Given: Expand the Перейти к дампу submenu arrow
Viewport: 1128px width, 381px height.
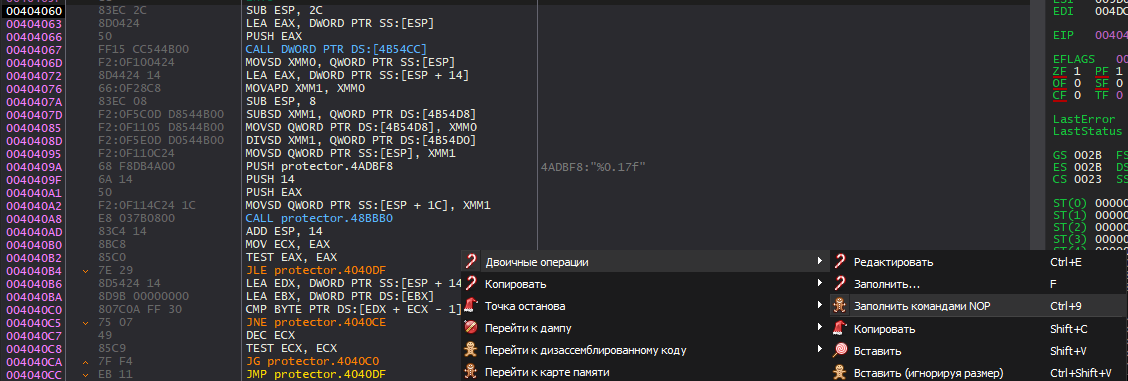Looking at the screenshot, I should pos(819,328).
